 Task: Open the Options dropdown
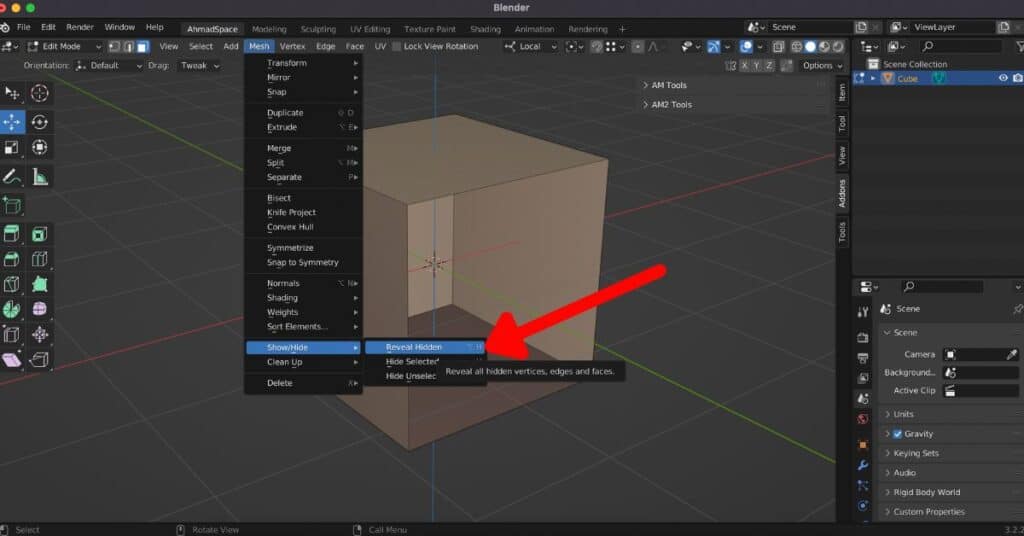coord(822,65)
